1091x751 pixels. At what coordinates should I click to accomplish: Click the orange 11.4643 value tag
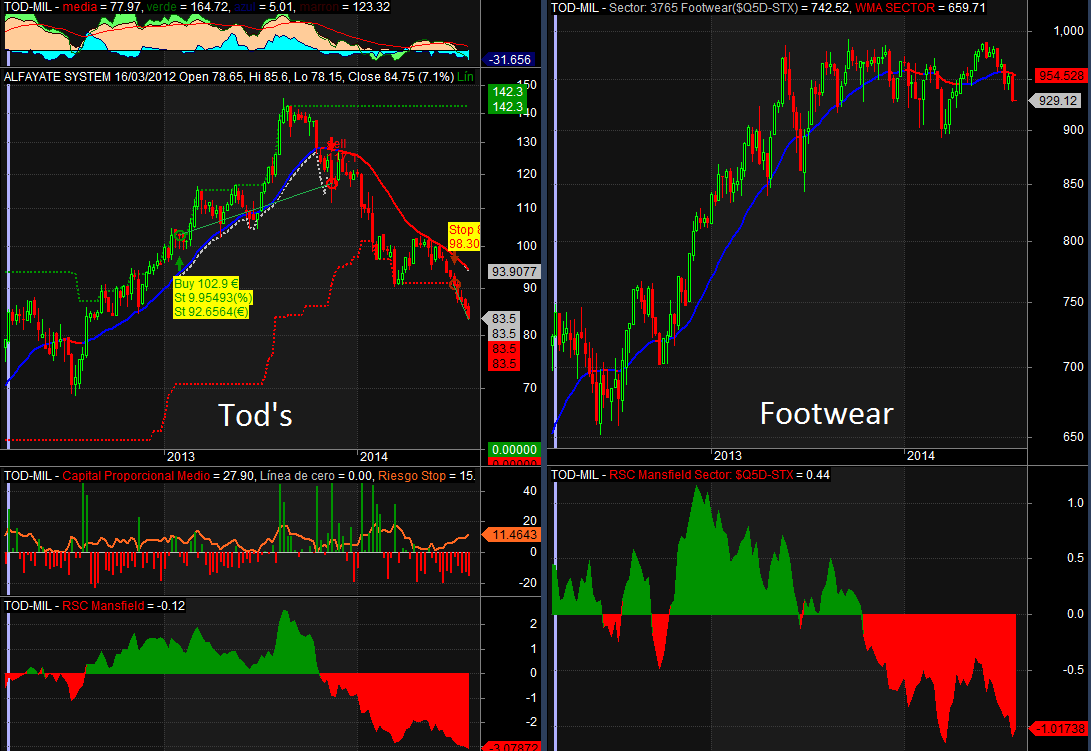(515, 536)
